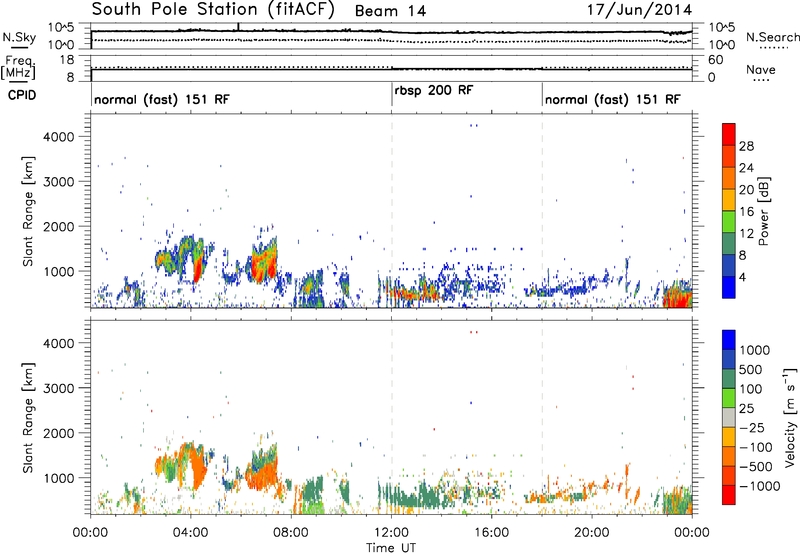Click first 'normal (fast) 151 RF' label at 00:00
The width and height of the screenshot is (800, 554).
point(162,99)
